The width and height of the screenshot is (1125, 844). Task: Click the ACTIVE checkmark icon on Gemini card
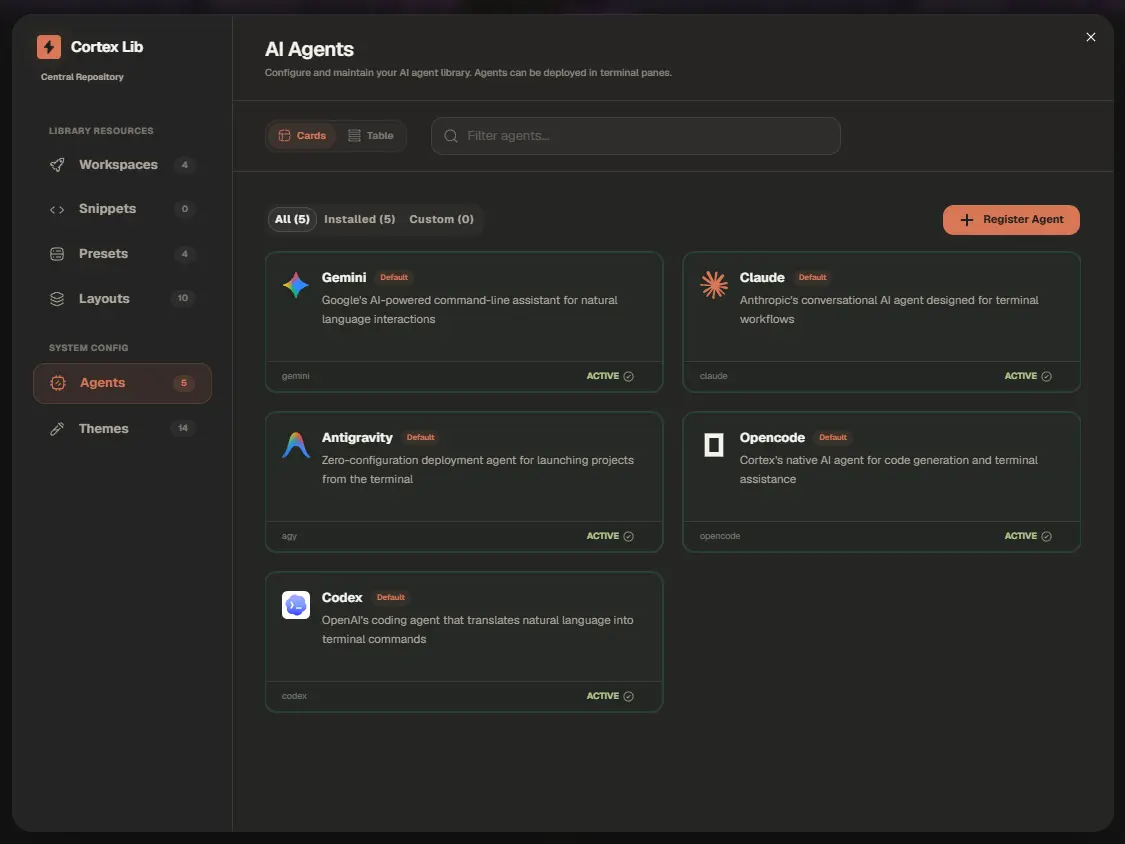[x=629, y=377]
